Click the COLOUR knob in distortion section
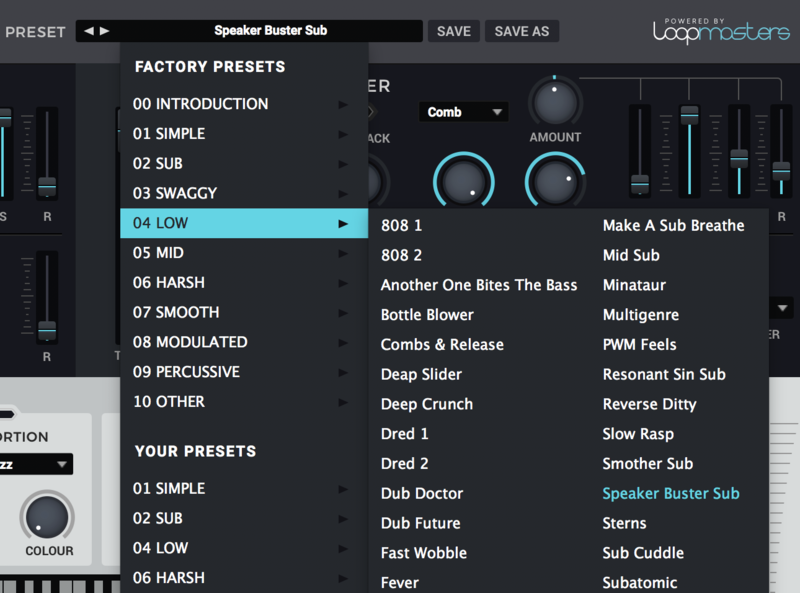Image resolution: width=800 pixels, height=593 pixels. [47, 516]
